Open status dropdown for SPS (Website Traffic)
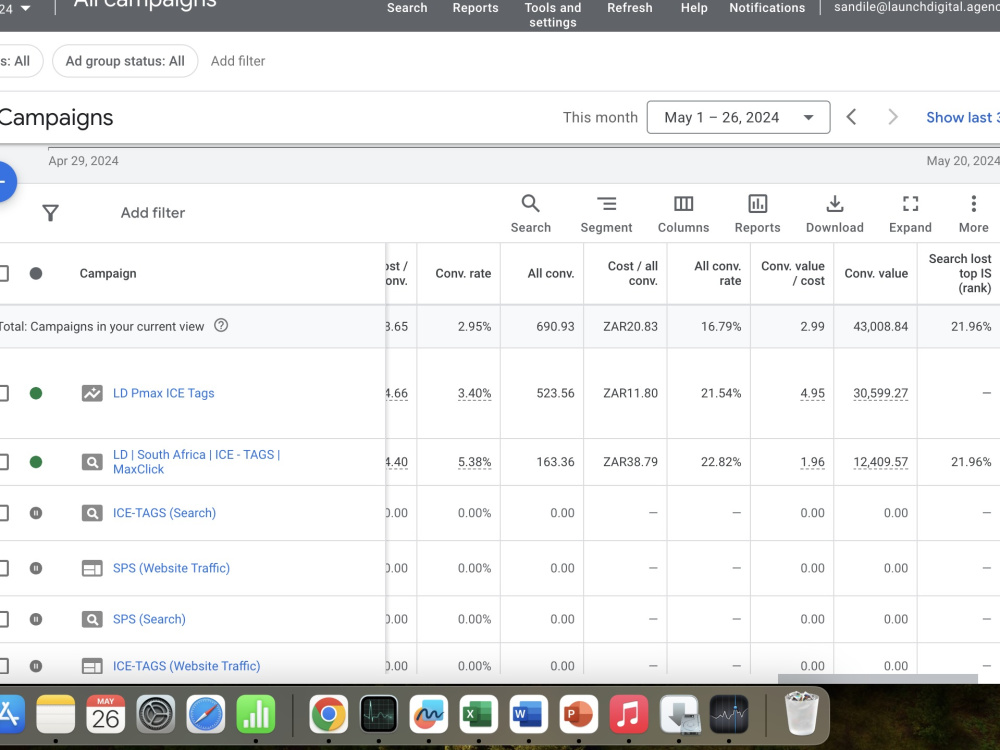 pyautogui.click(x=36, y=568)
